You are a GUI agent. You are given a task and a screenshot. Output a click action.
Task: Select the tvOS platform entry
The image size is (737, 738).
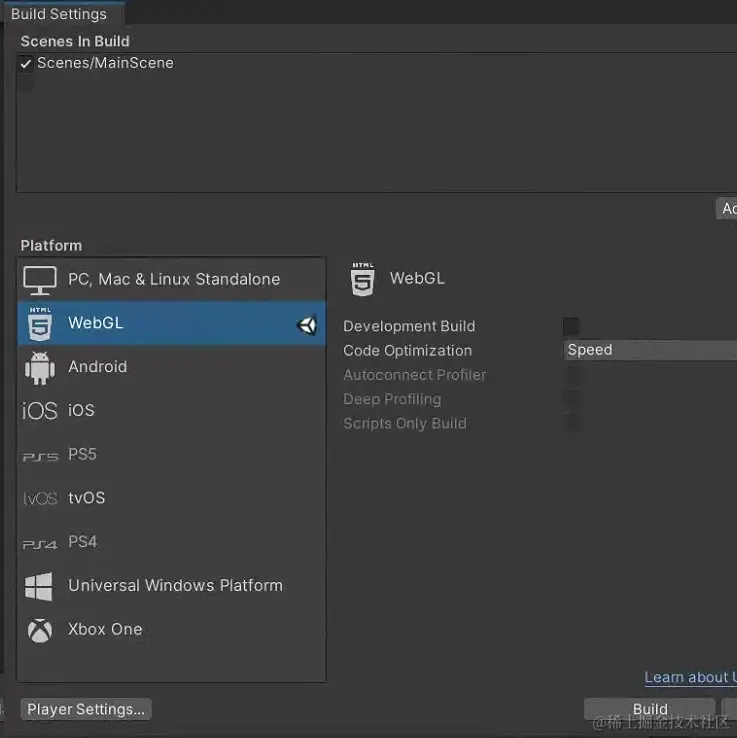pos(171,498)
